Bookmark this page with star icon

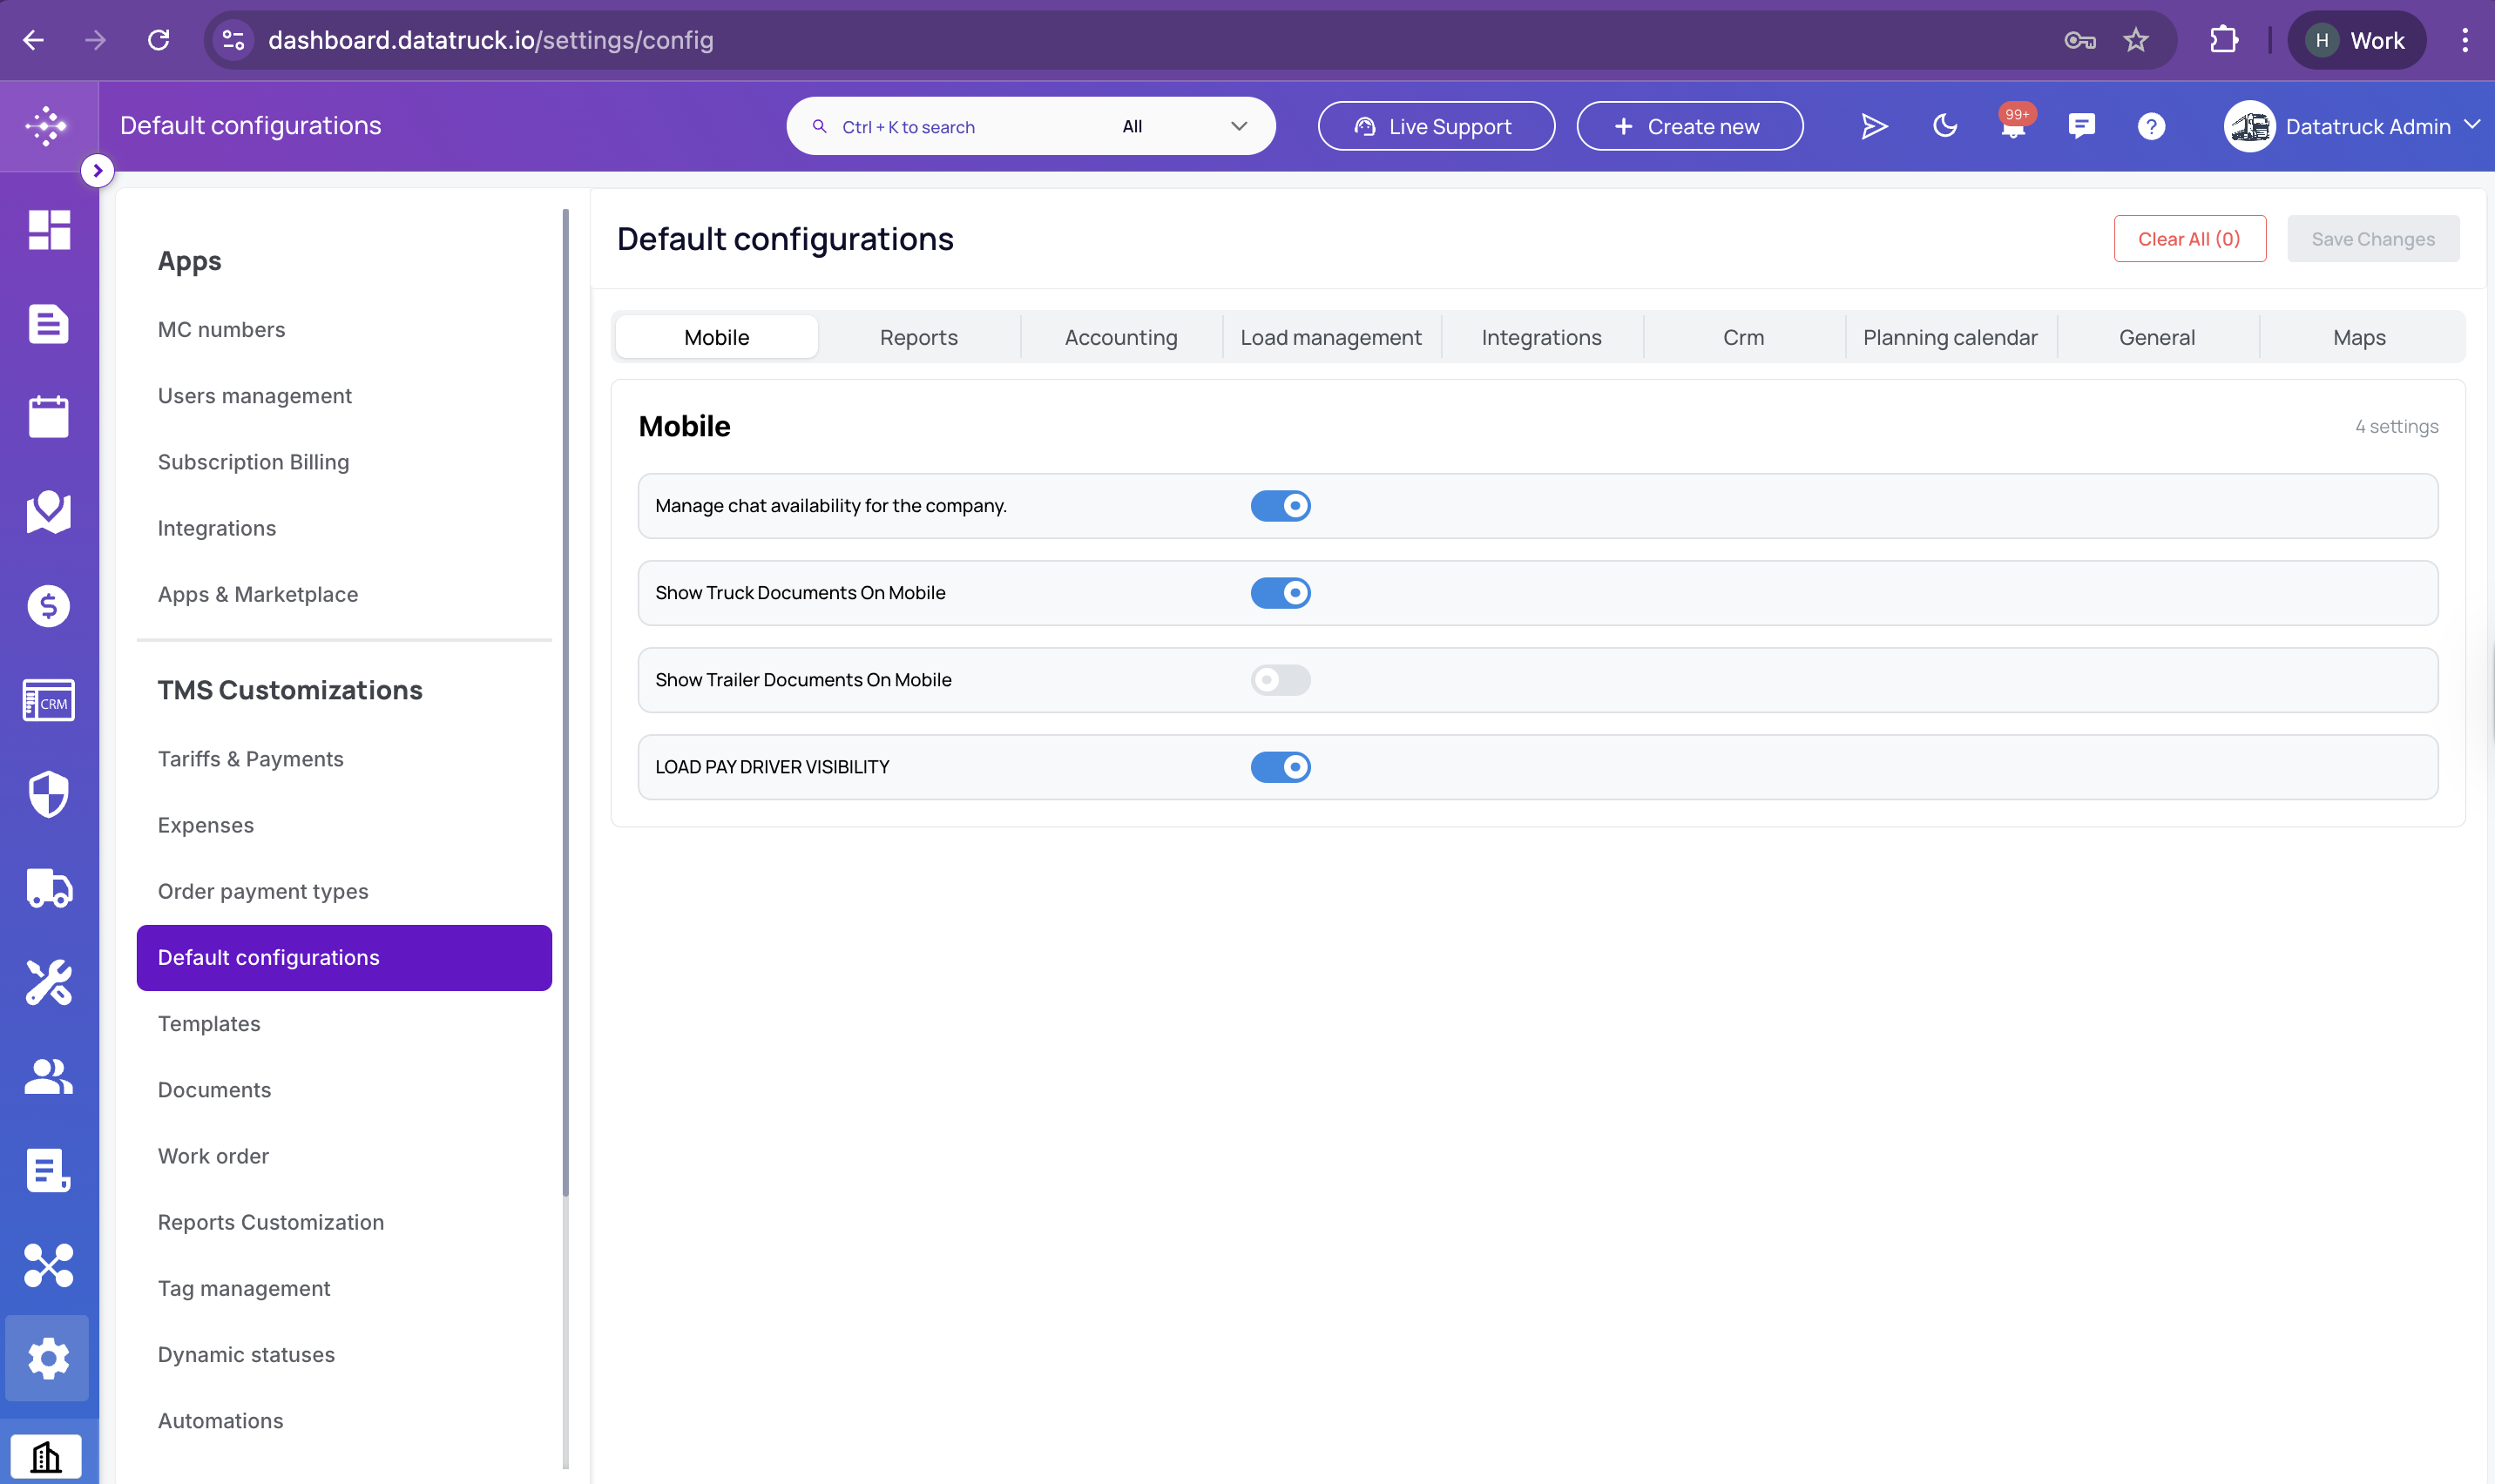tap(2136, 40)
